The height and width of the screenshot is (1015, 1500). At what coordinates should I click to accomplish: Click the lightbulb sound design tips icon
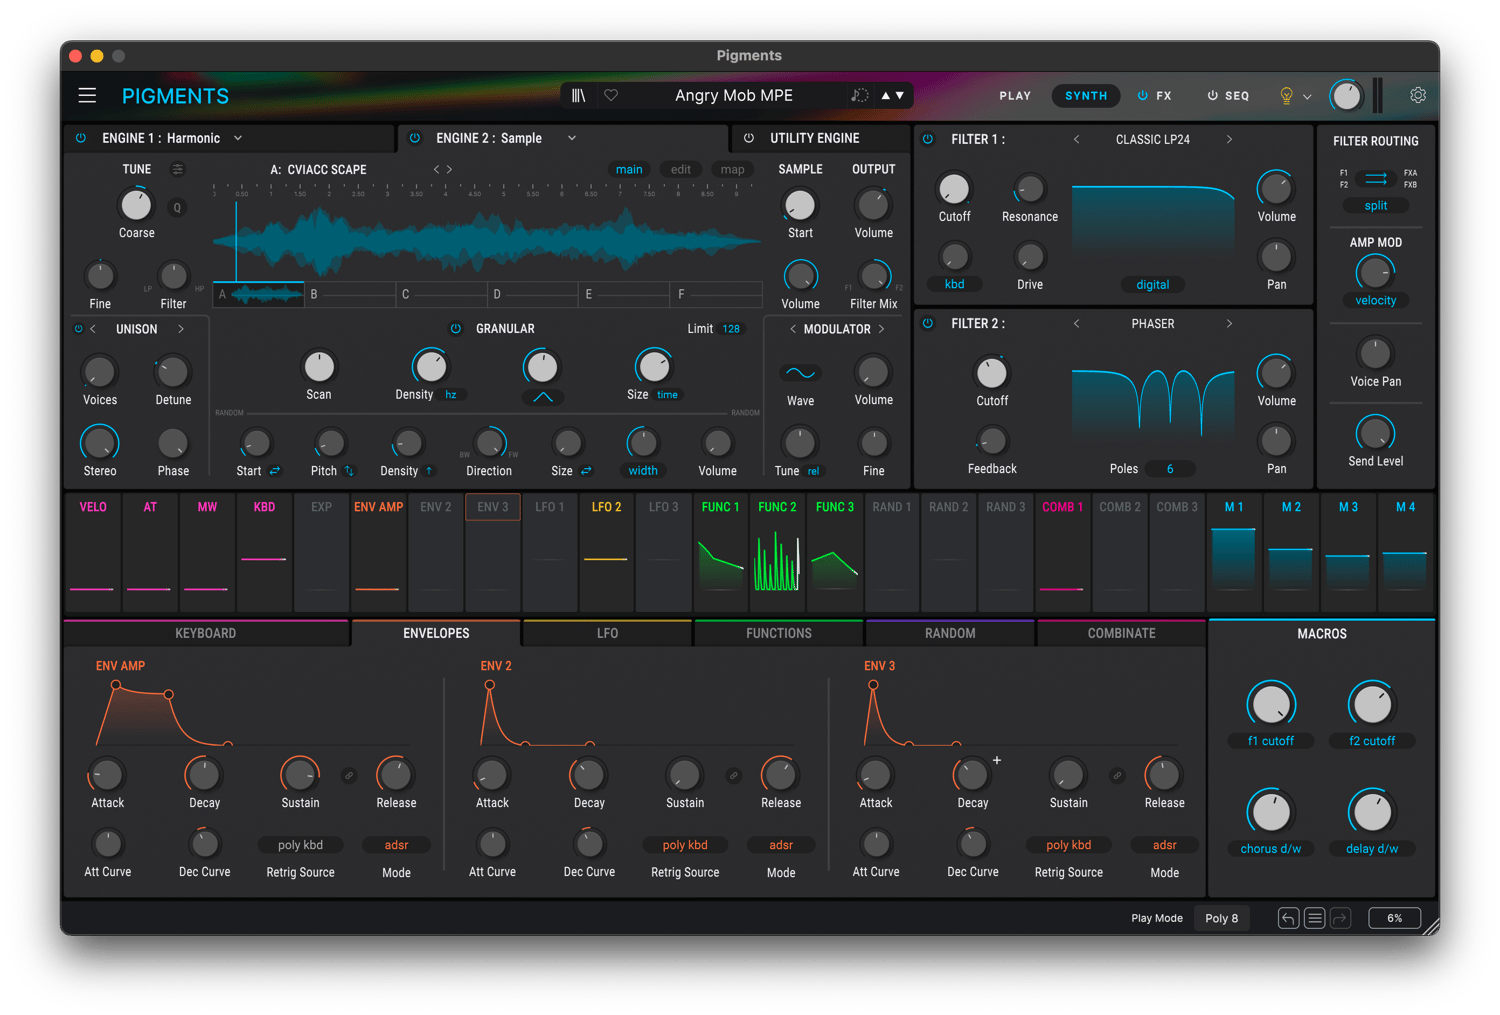click(1286, 96)
